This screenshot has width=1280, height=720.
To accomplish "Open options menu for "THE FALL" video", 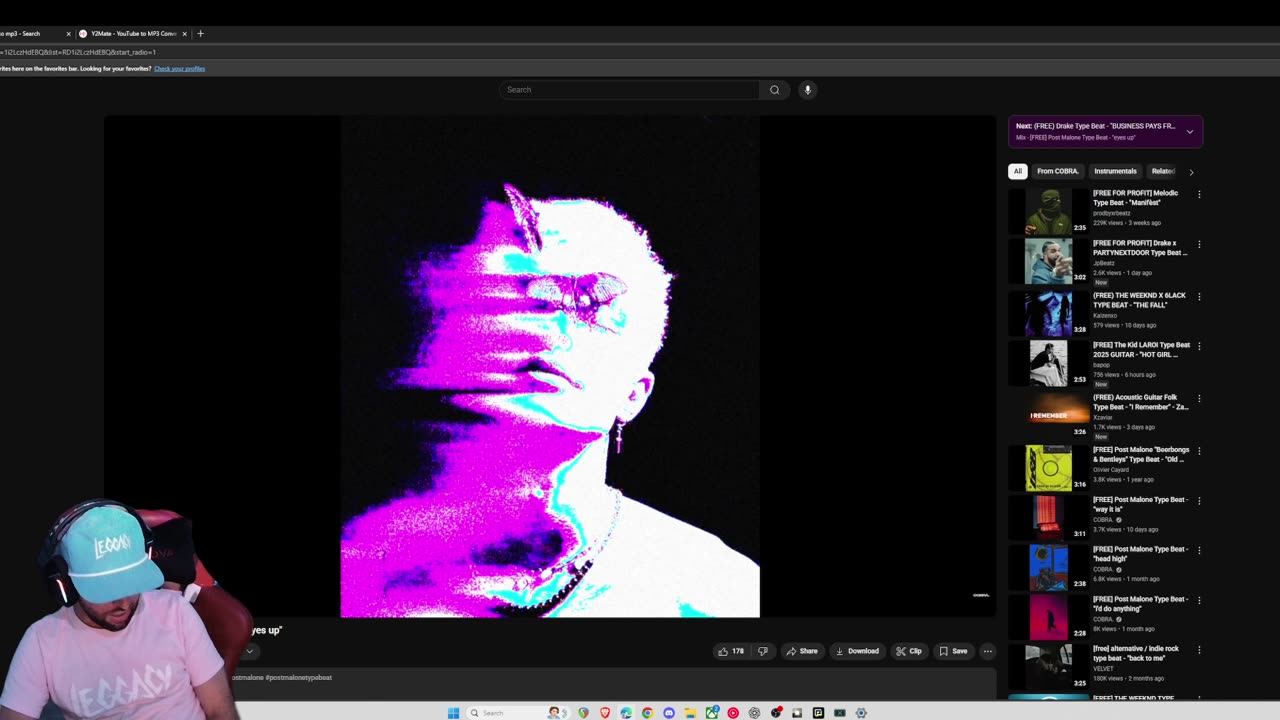I will click(1199, 297).
